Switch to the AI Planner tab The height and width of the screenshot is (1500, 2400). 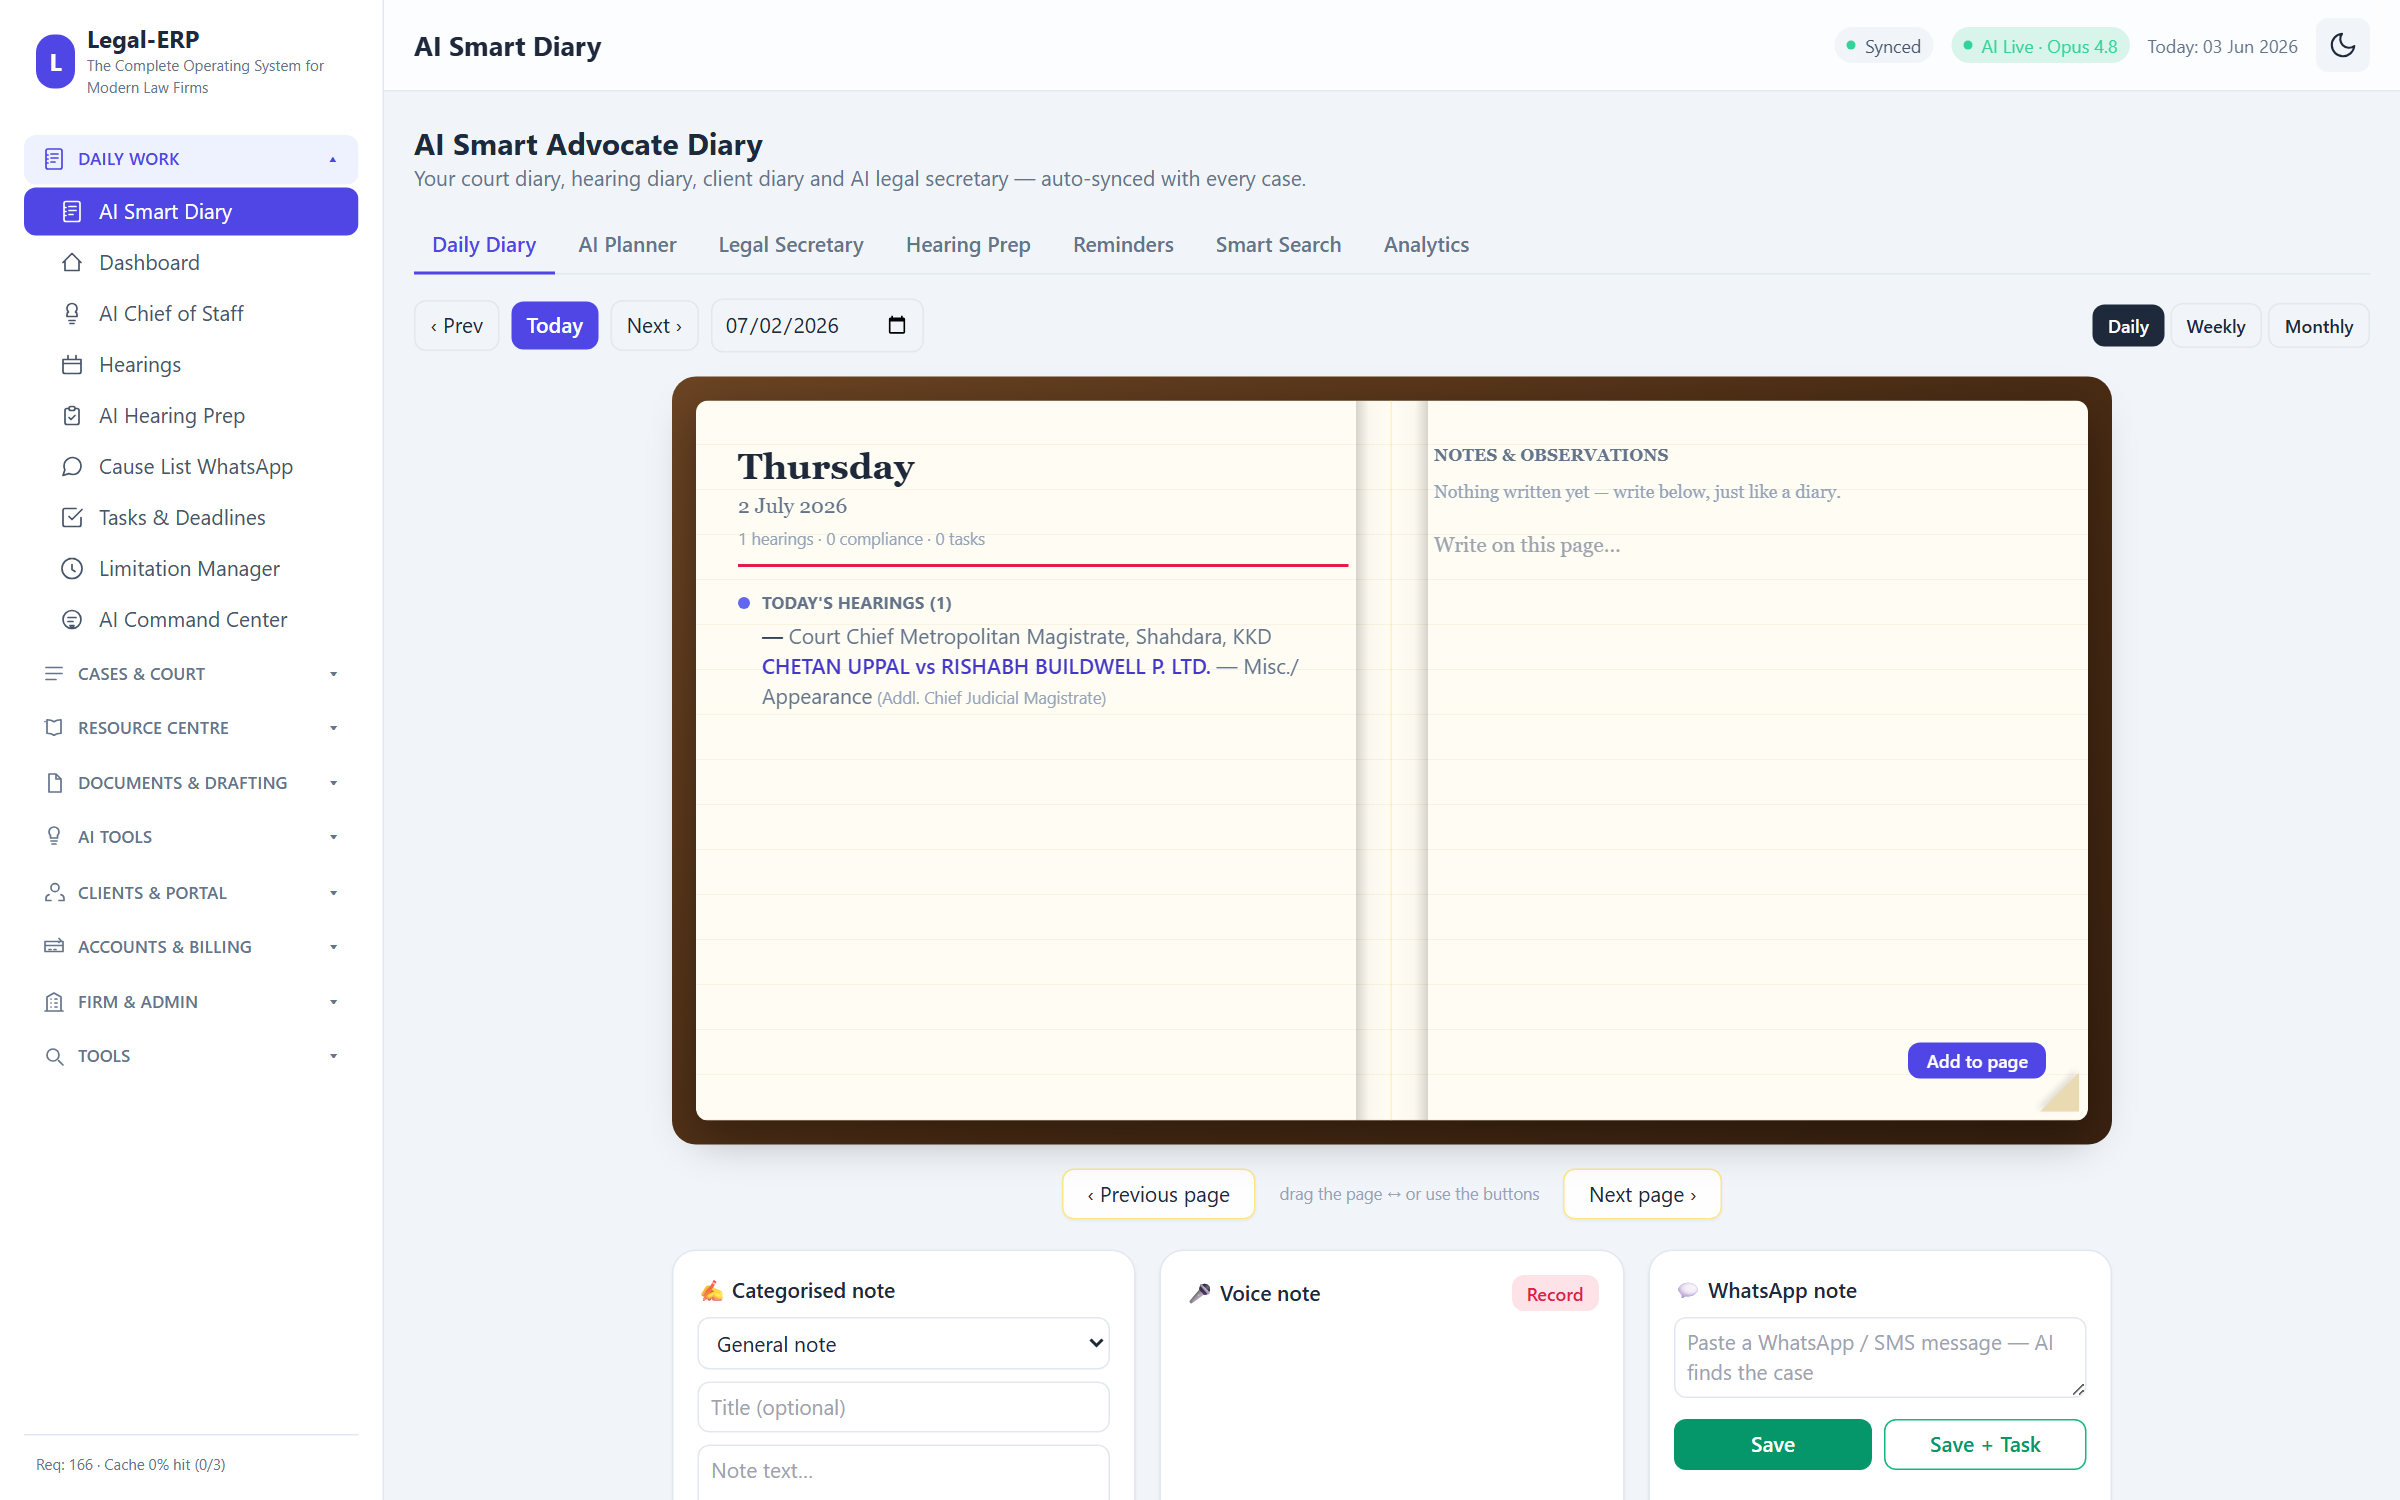[627, 244]
